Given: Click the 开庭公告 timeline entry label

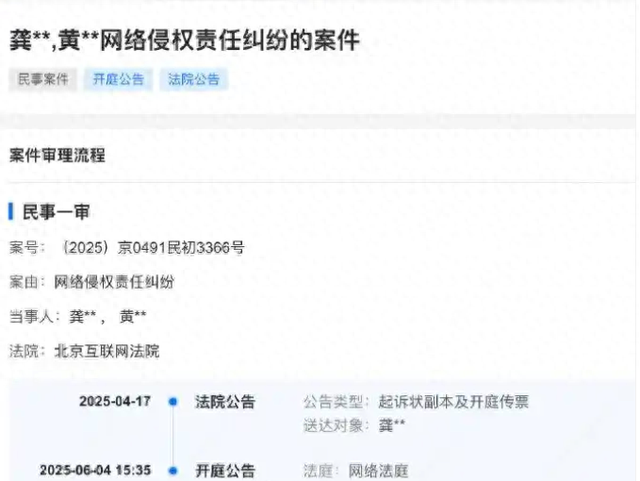Looking at the screenshot, I should point(225,471).
